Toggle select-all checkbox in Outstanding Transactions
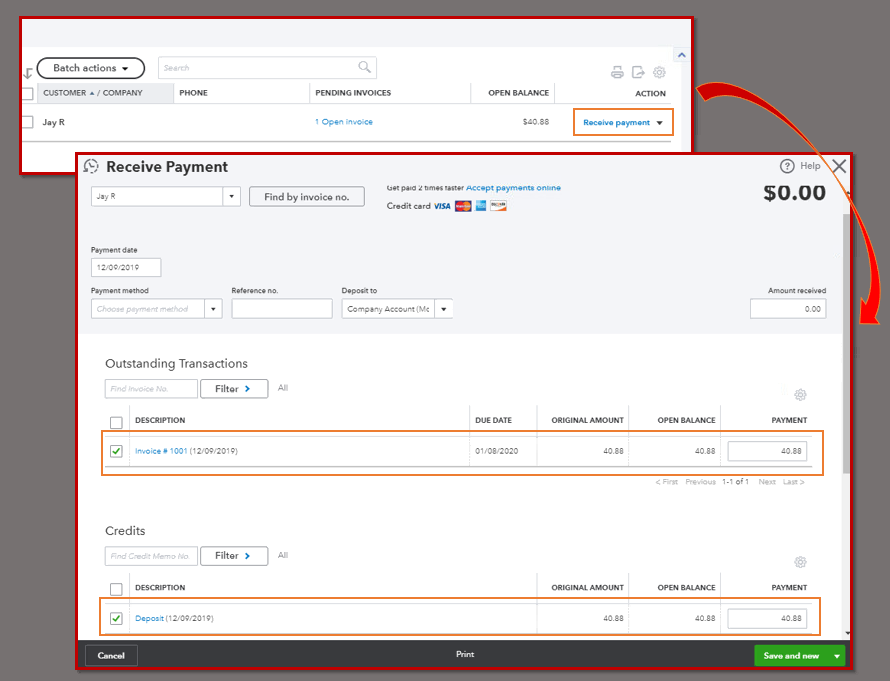 [x=116, y=422]
